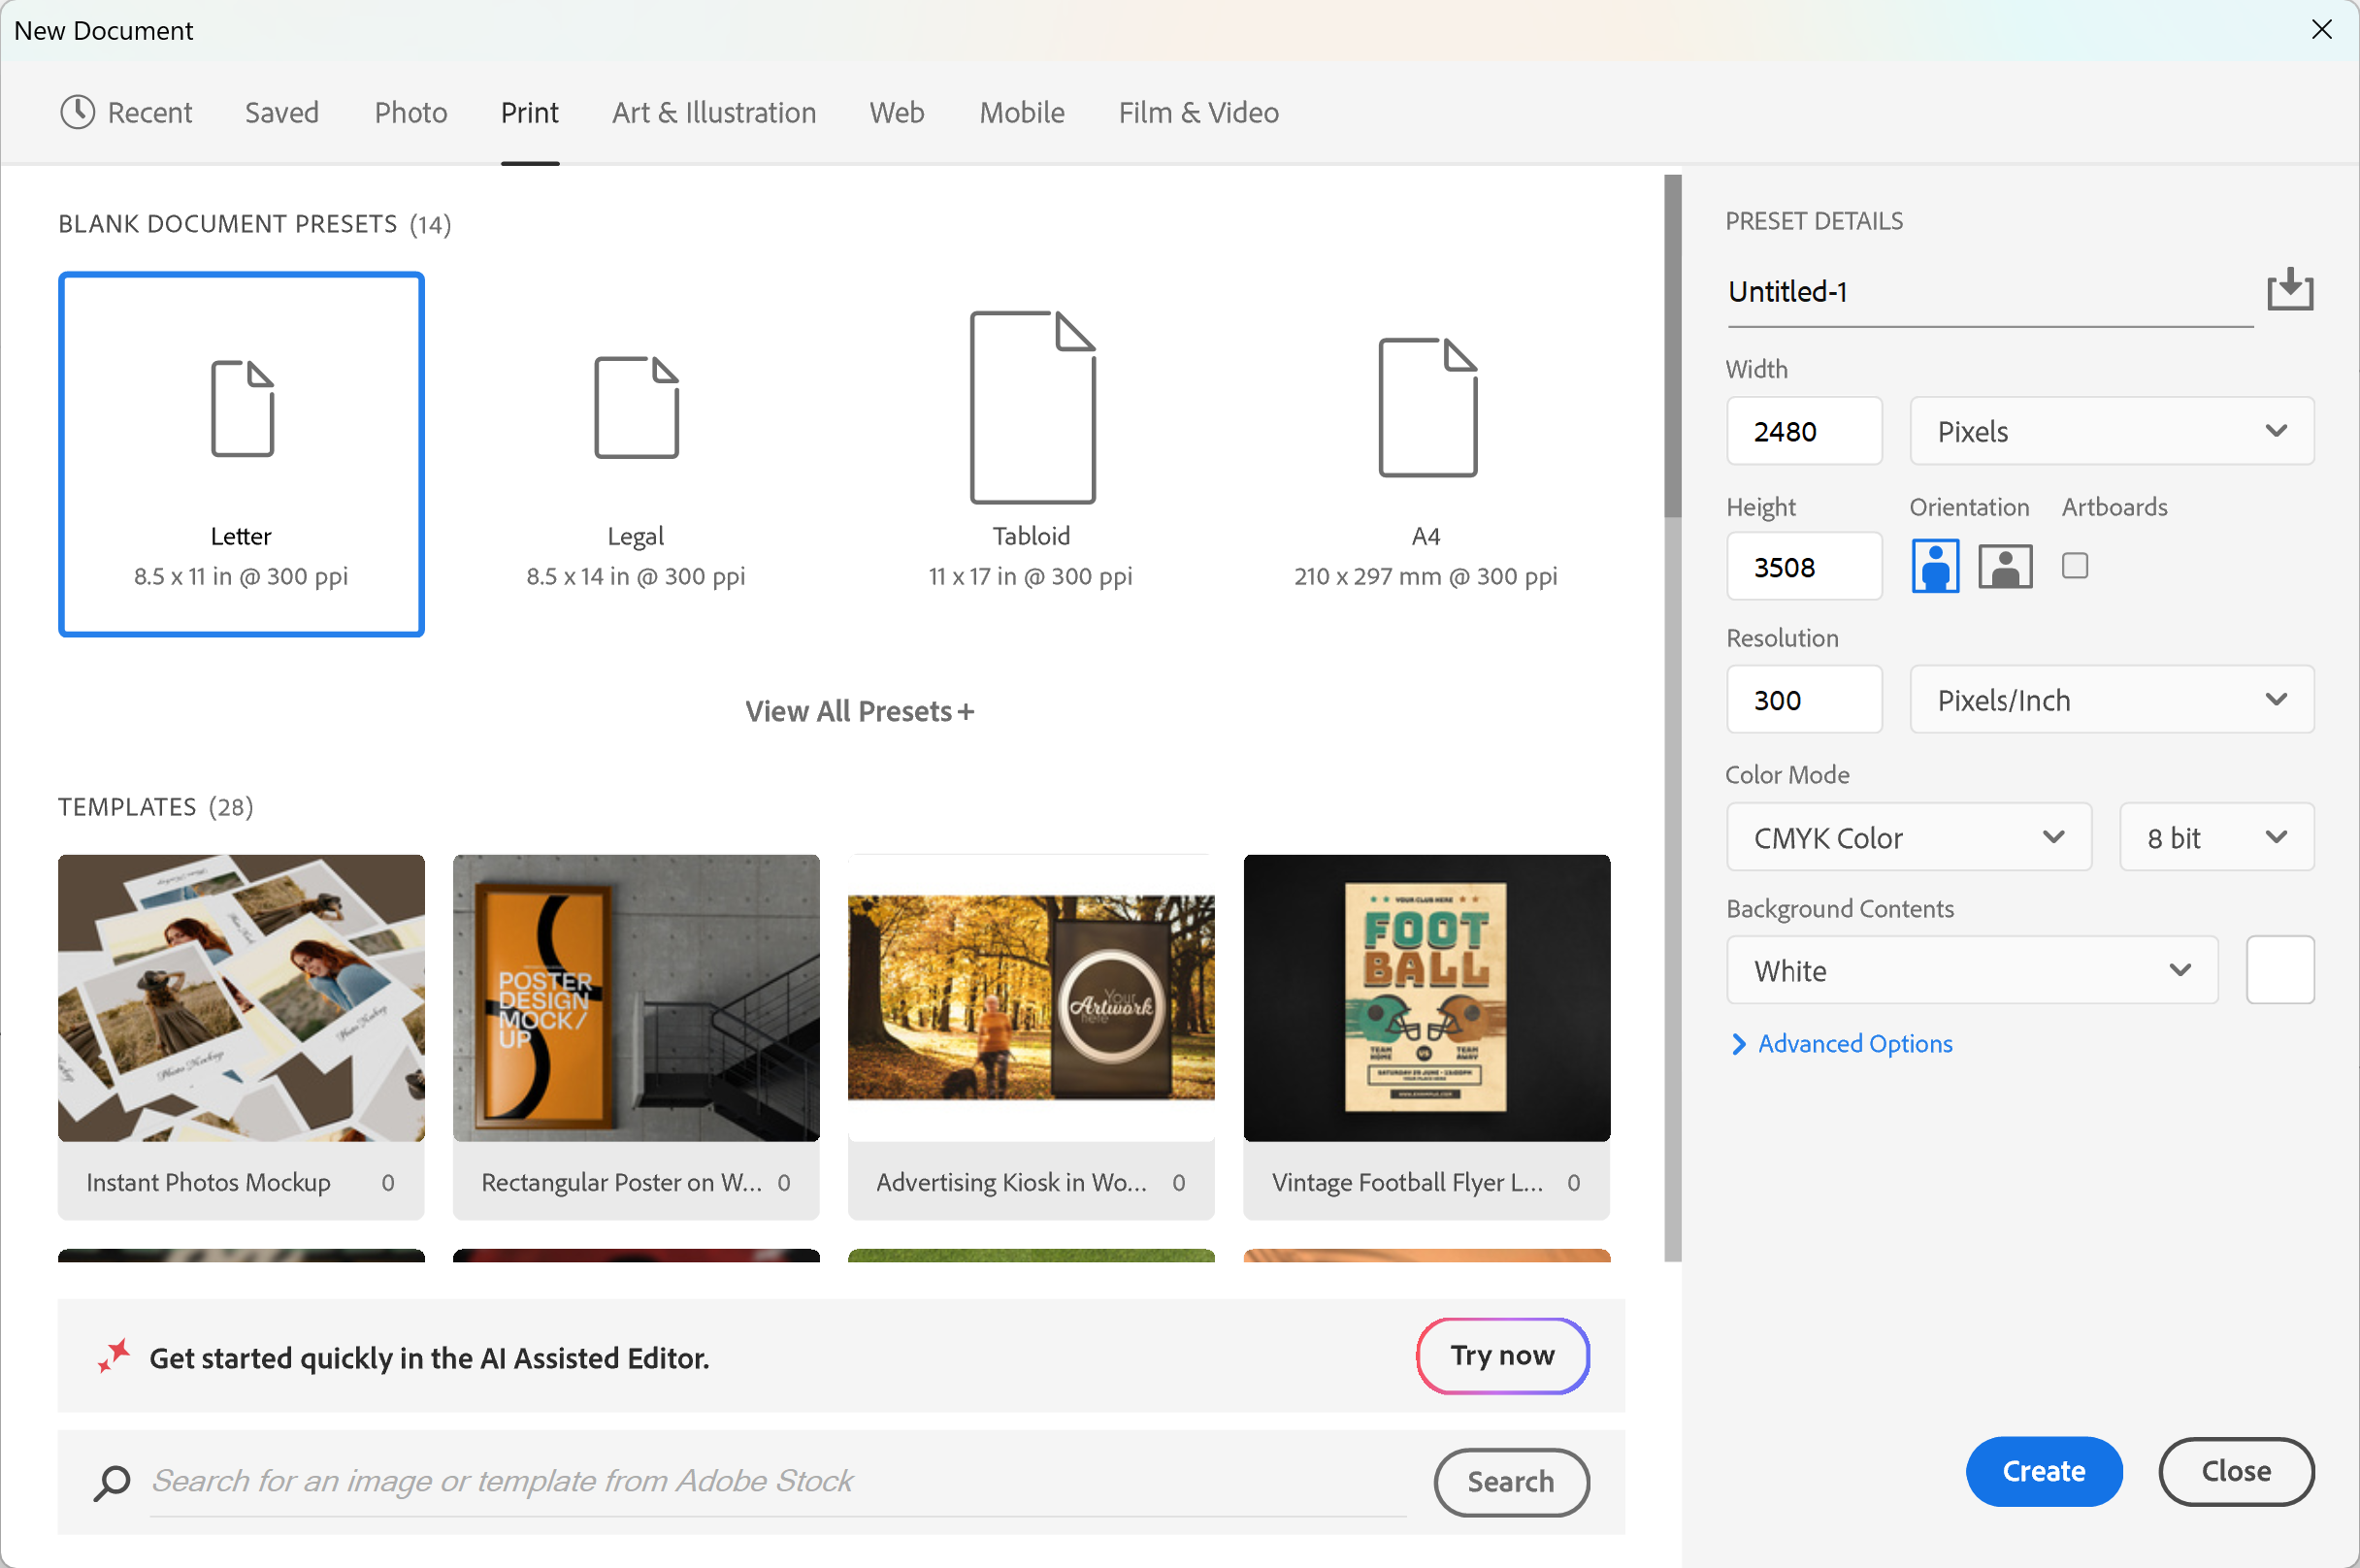Image resolution: width=2360 pixels, height=1568 pixels.
Task: Click the Resolution value field
Action: click(x=1804, y=700)
